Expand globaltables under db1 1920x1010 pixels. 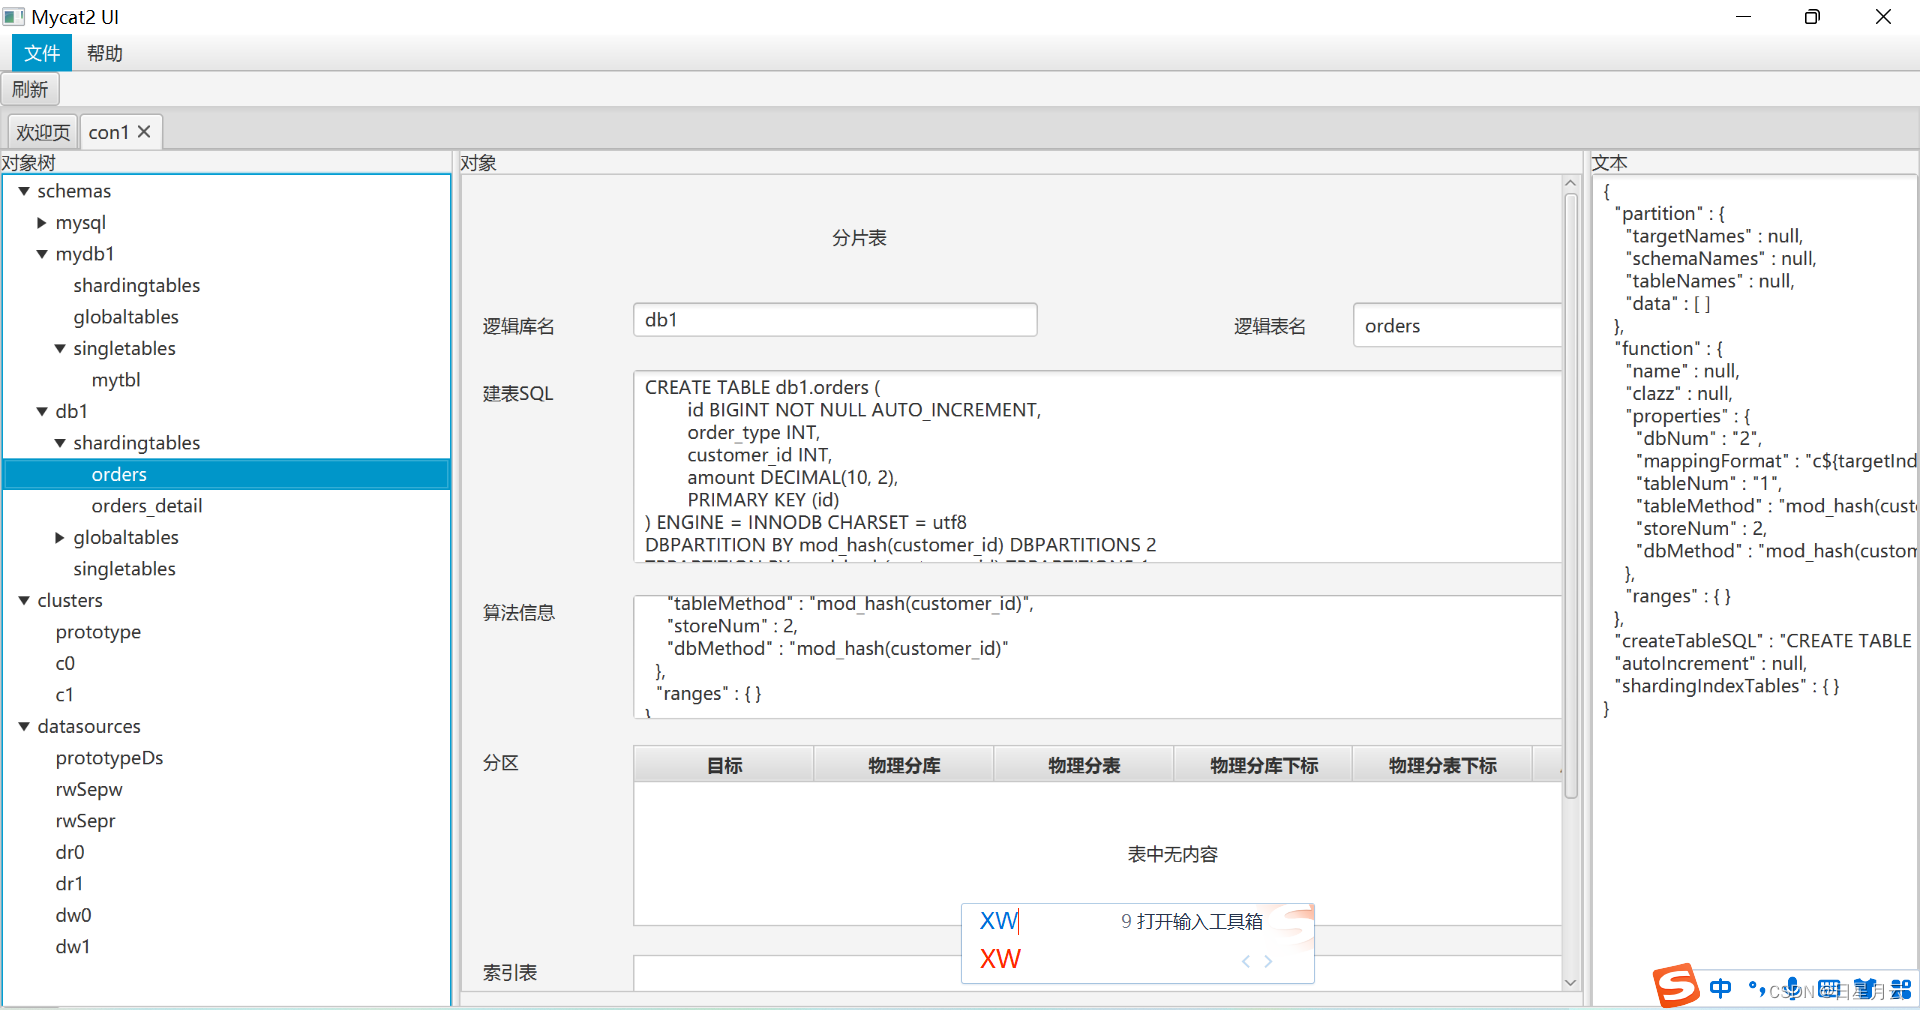(60, 538)
